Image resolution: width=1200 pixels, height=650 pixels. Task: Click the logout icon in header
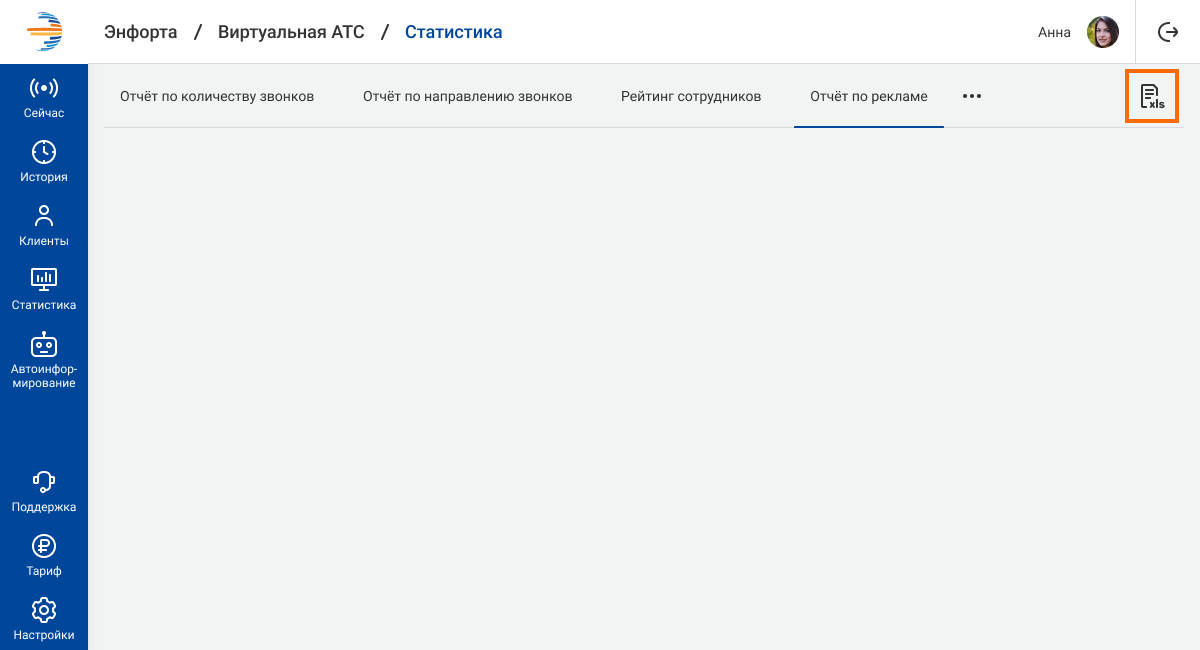(1168, 32)
